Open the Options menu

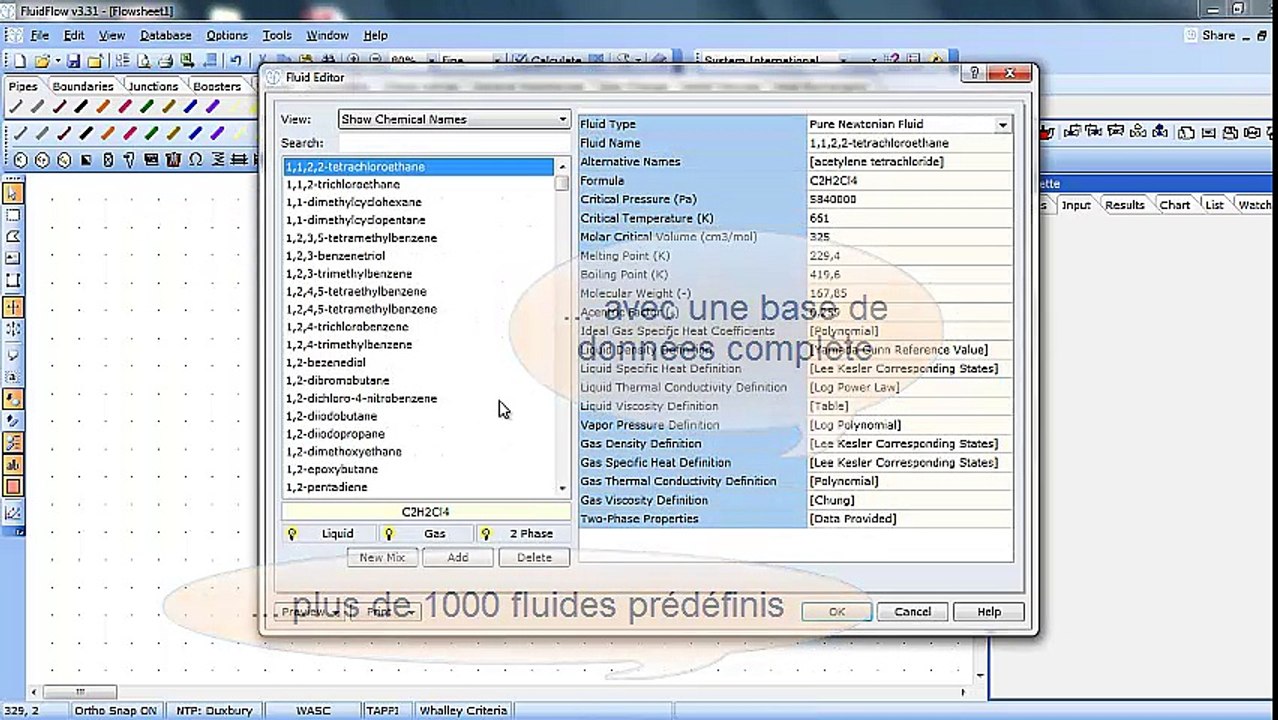(227, 35)
